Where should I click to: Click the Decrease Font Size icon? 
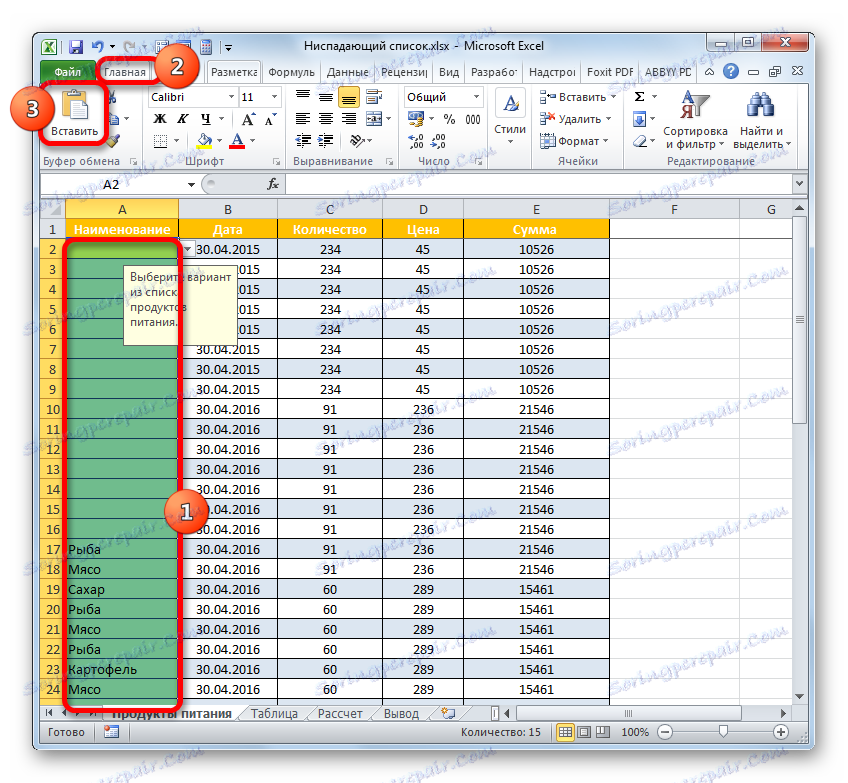270,119
